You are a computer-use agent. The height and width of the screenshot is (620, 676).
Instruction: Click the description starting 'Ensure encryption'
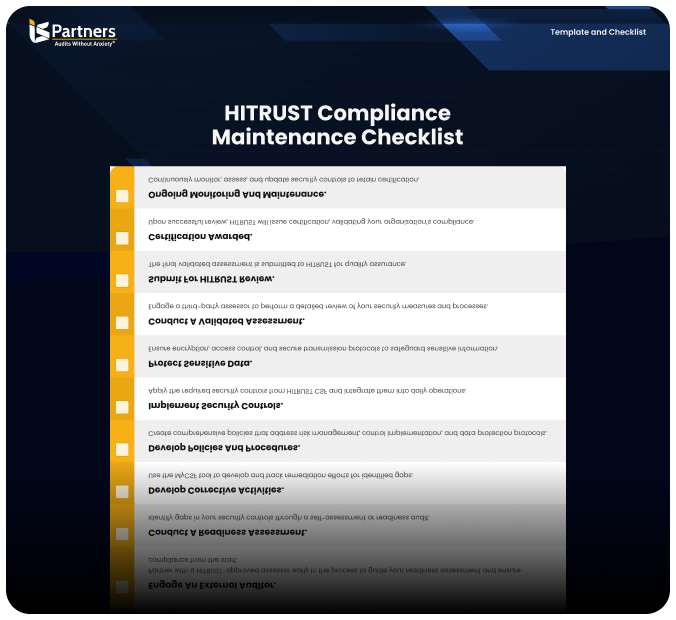pyautogui.click(x=323, y=348)
